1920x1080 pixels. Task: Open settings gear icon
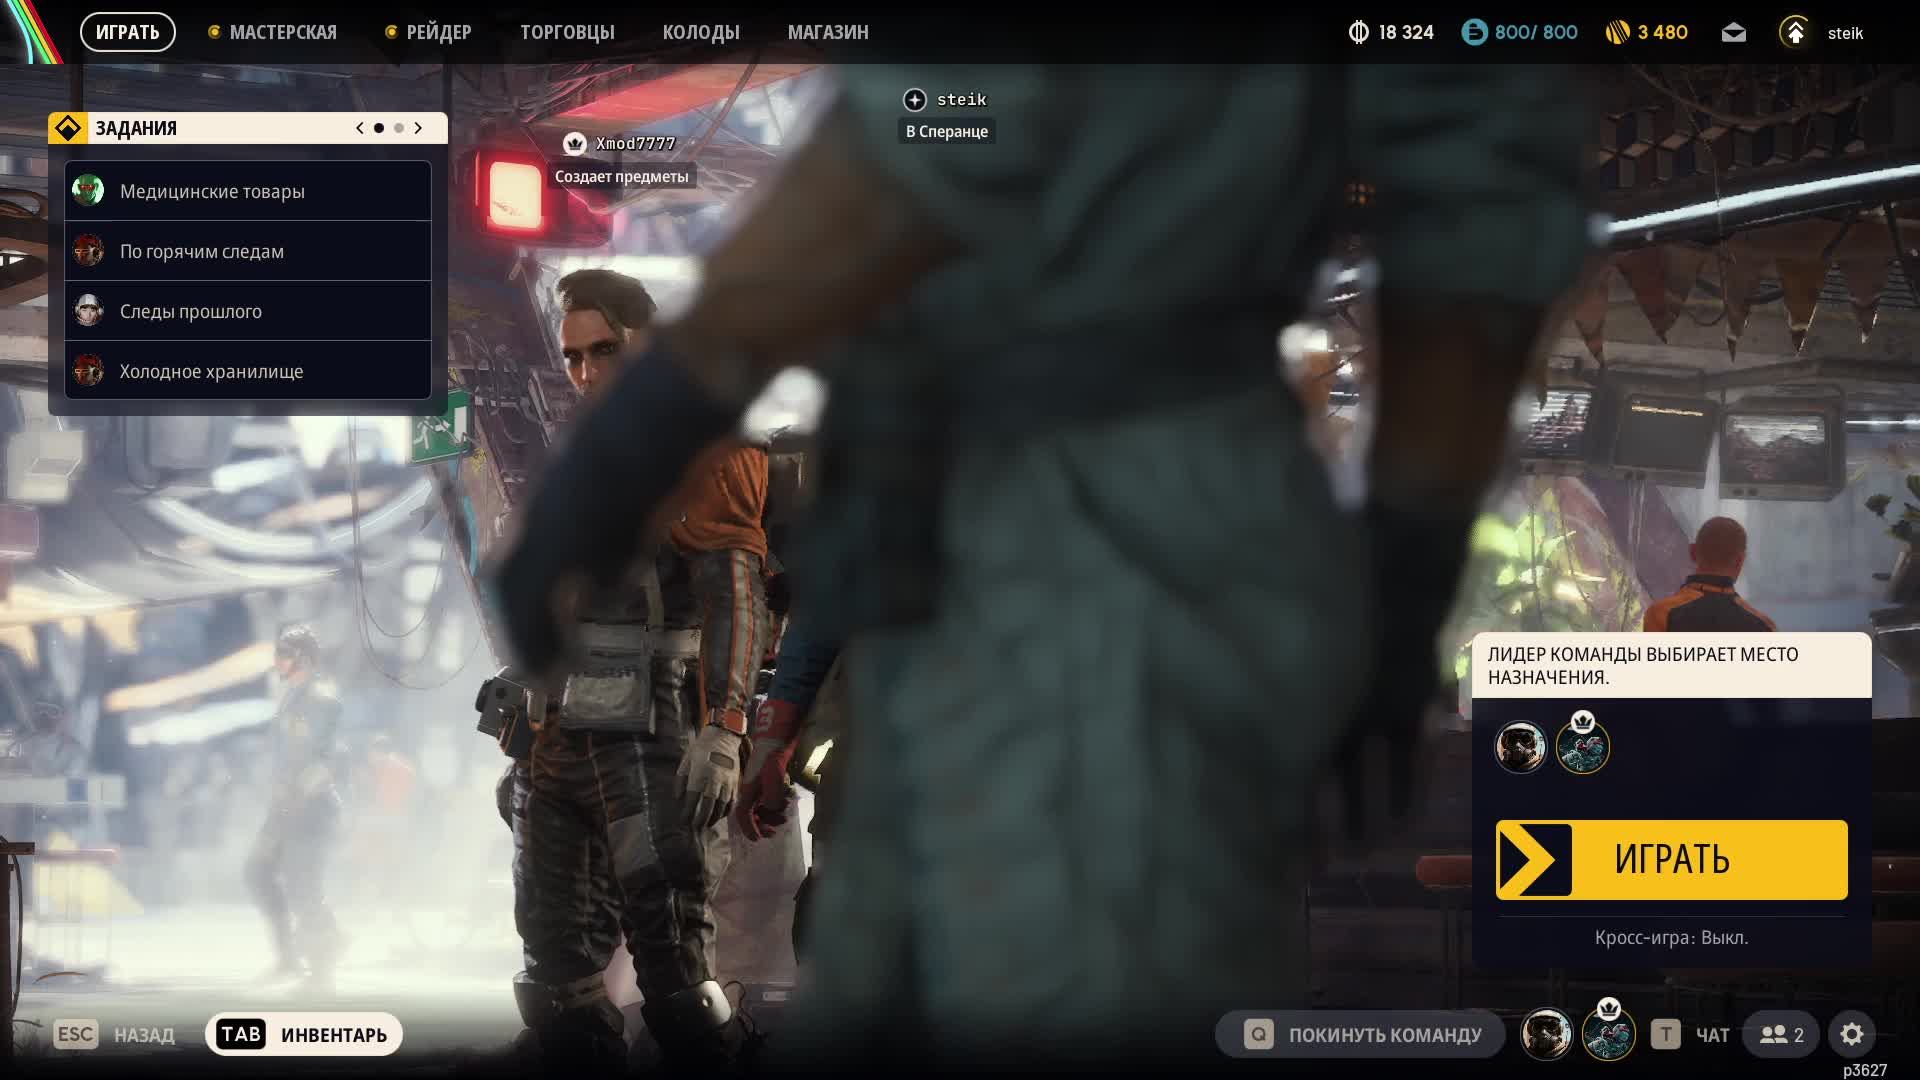coord(1851,1034)
